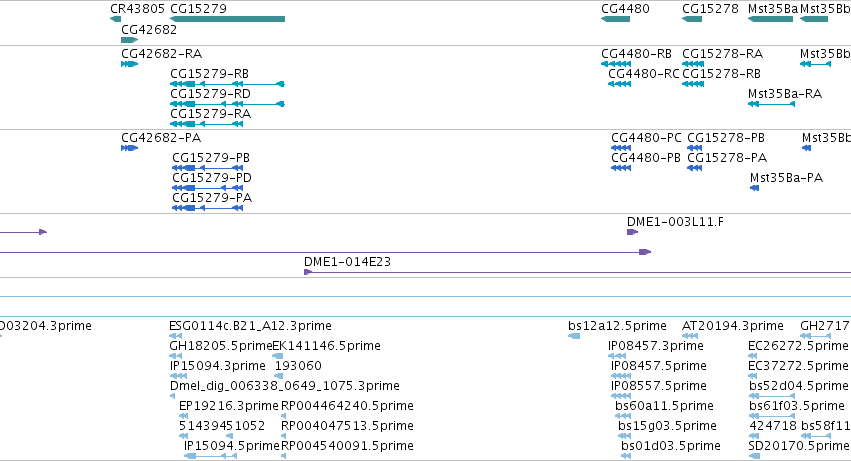The image size is (851, 461).
Task: Open EST IP15094.5prime
Action: 232,447
